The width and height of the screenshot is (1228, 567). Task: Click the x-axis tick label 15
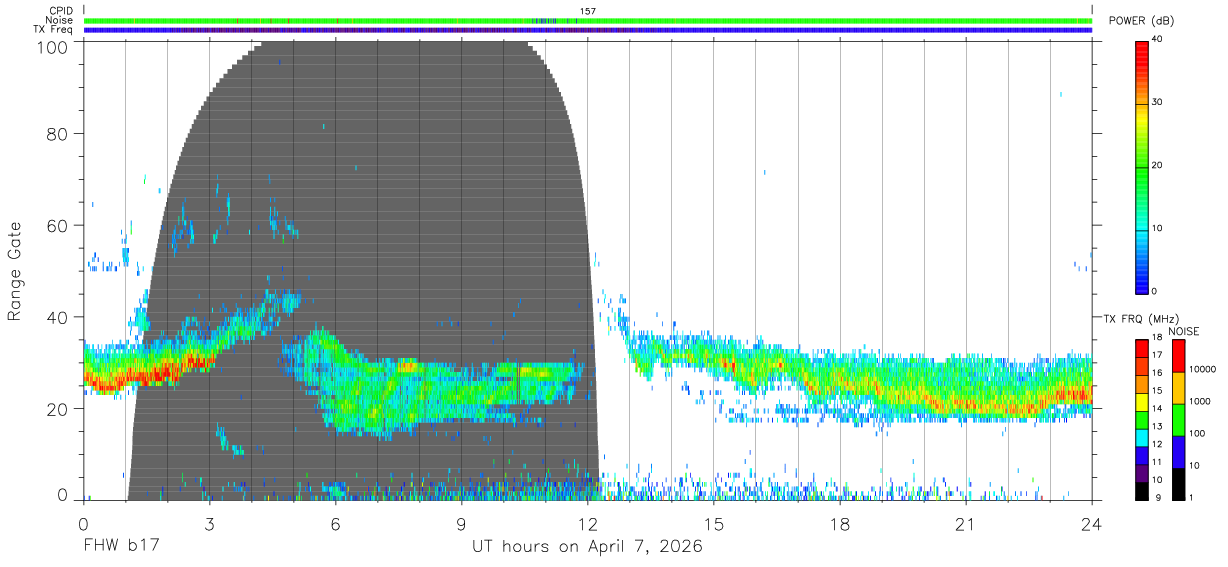[x=714, y=524]
